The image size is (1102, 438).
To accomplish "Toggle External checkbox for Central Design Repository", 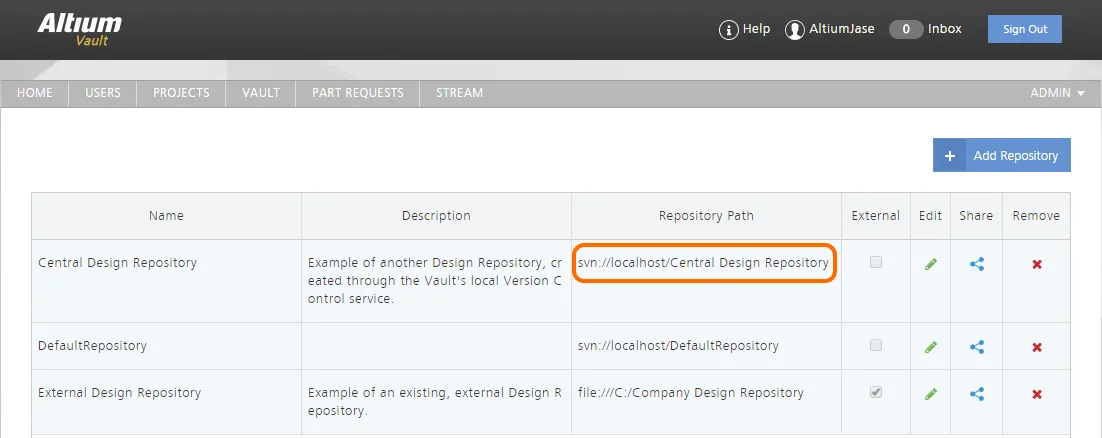I will point(876,262).
